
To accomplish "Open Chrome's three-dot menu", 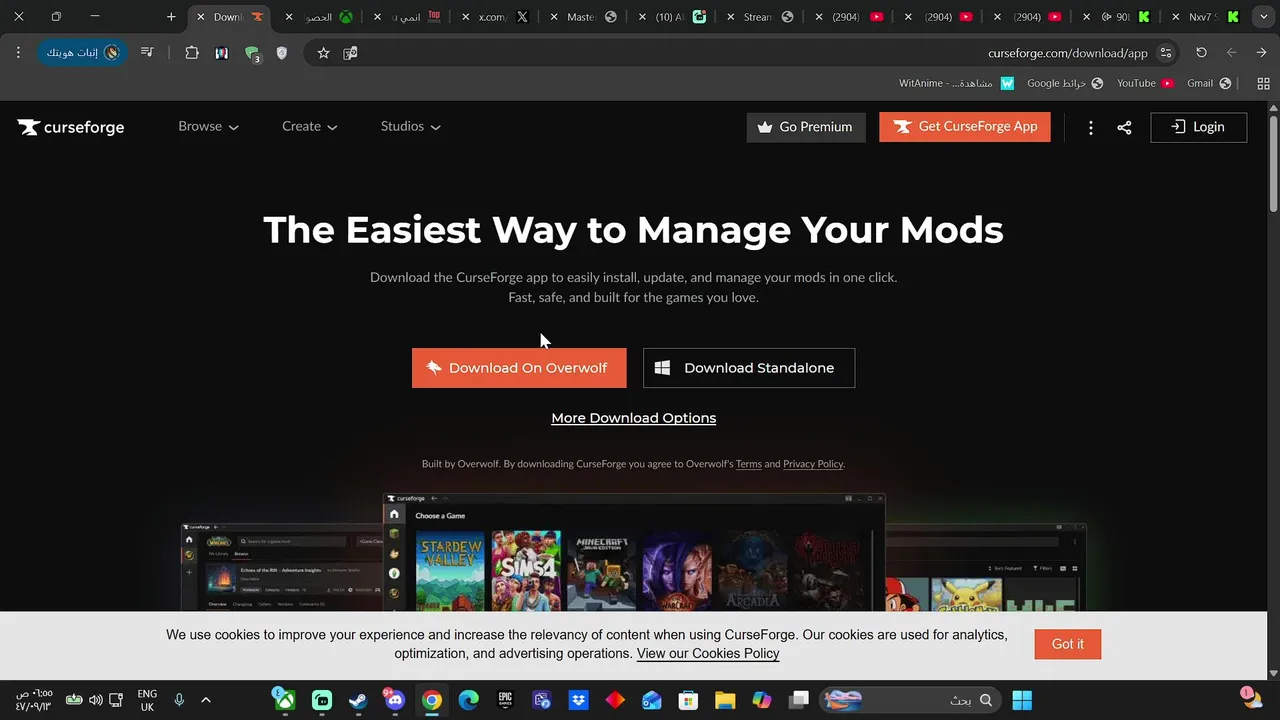I will pos(18,52).
